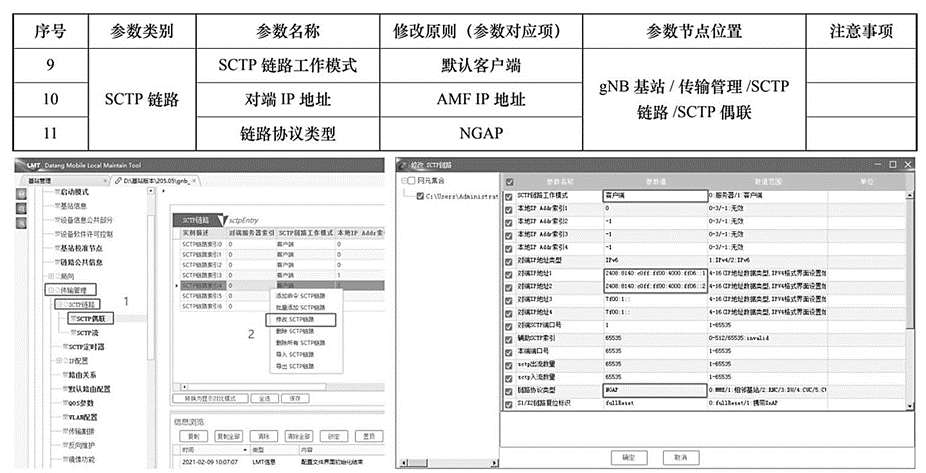The height and width of the screenshot is (473, 926).
Task: Choose 修改 SCTP链路 from the context menu
Action: [x=301, y=319]
